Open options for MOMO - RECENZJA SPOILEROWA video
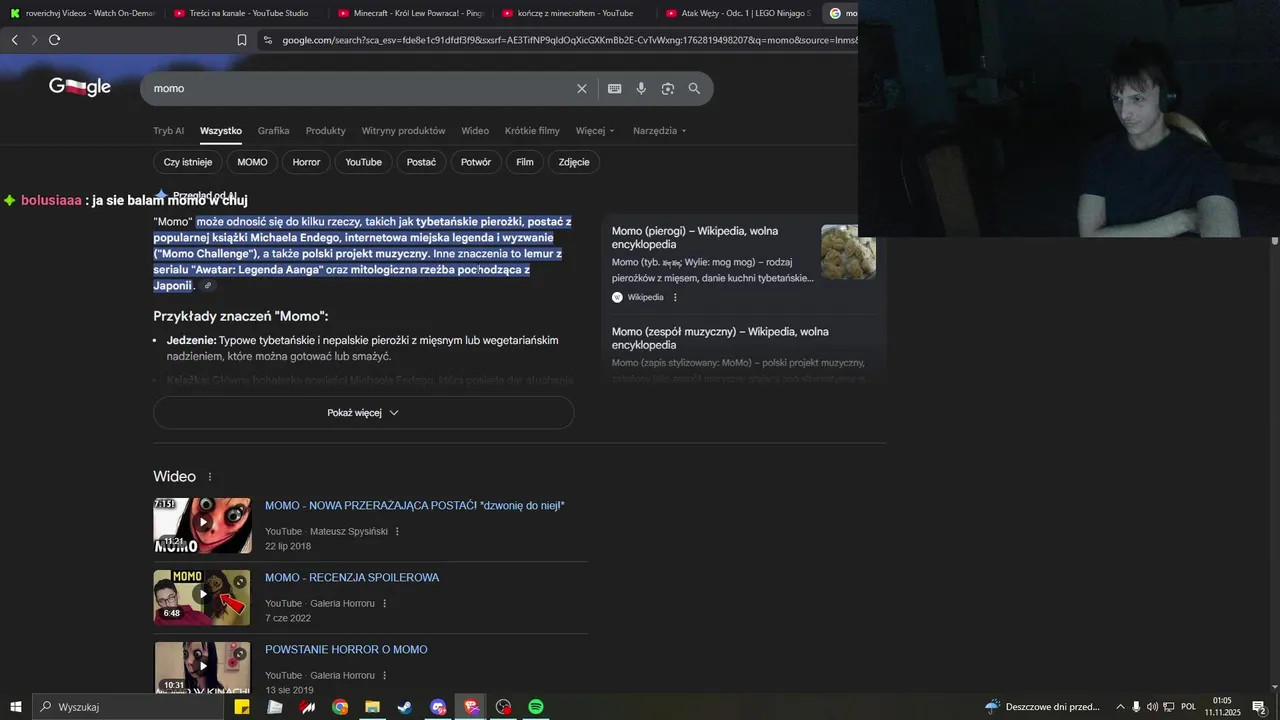 pyautogui.click(x=384, y=604)
